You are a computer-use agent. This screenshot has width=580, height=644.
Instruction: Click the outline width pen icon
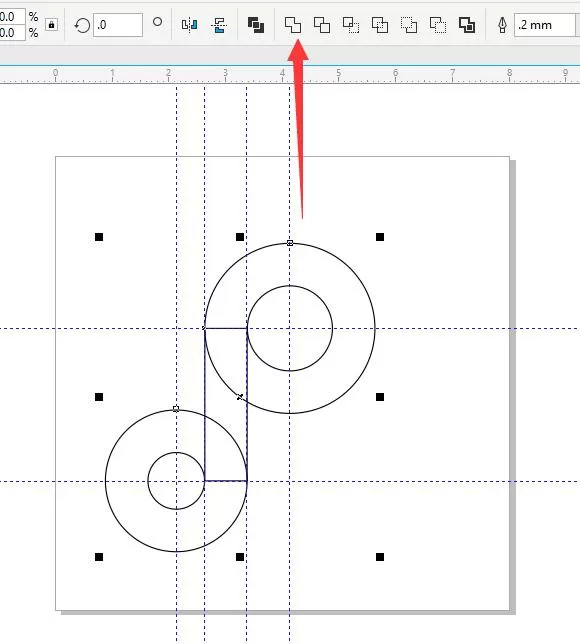[x=502, y=25]
